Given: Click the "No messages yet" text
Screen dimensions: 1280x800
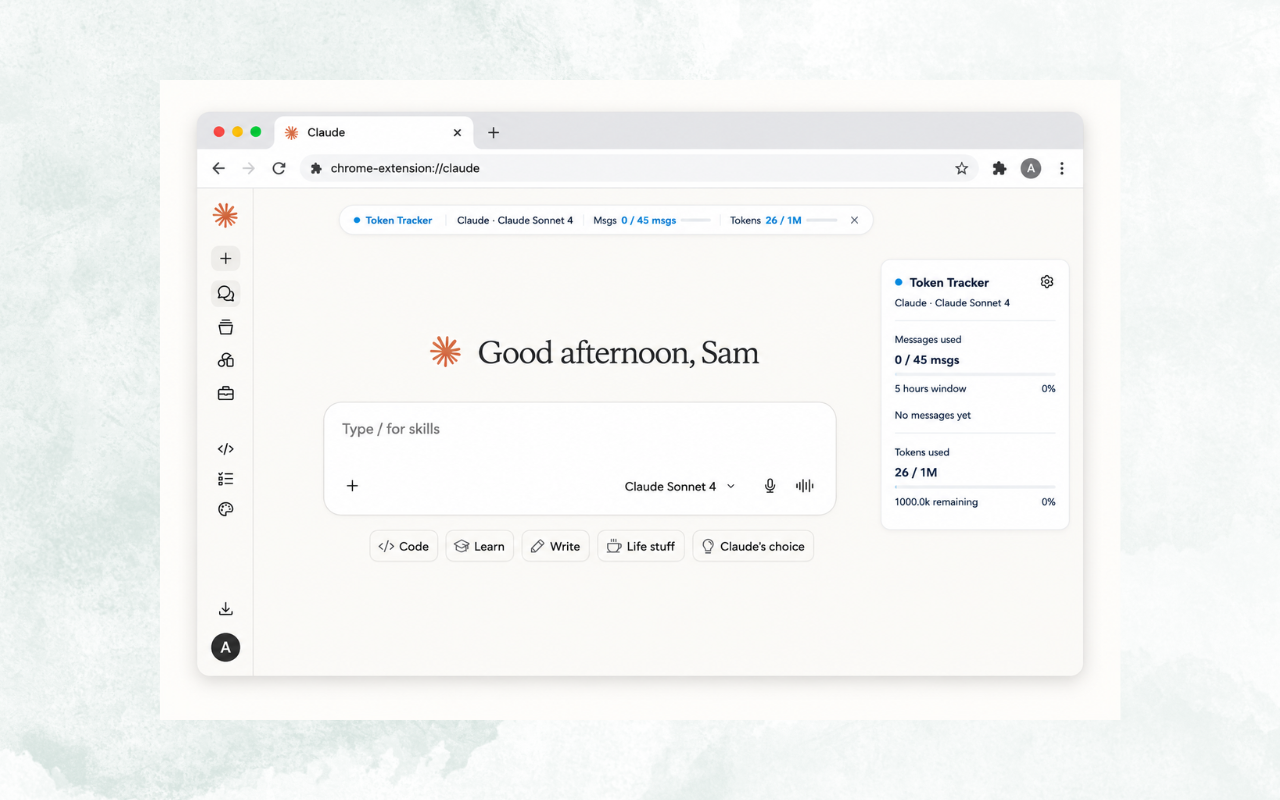Looking at the screenshot, I should [933, 415].
